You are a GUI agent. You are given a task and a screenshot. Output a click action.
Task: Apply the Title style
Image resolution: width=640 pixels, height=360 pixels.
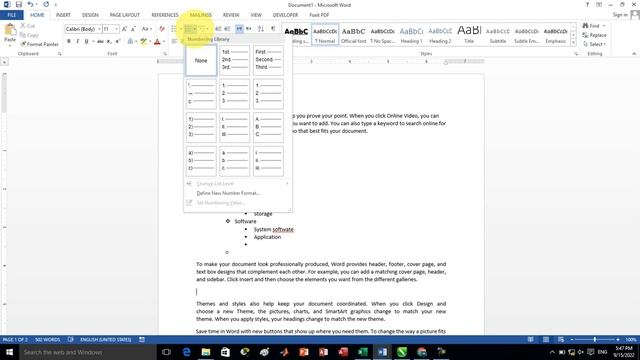[469, 35]
